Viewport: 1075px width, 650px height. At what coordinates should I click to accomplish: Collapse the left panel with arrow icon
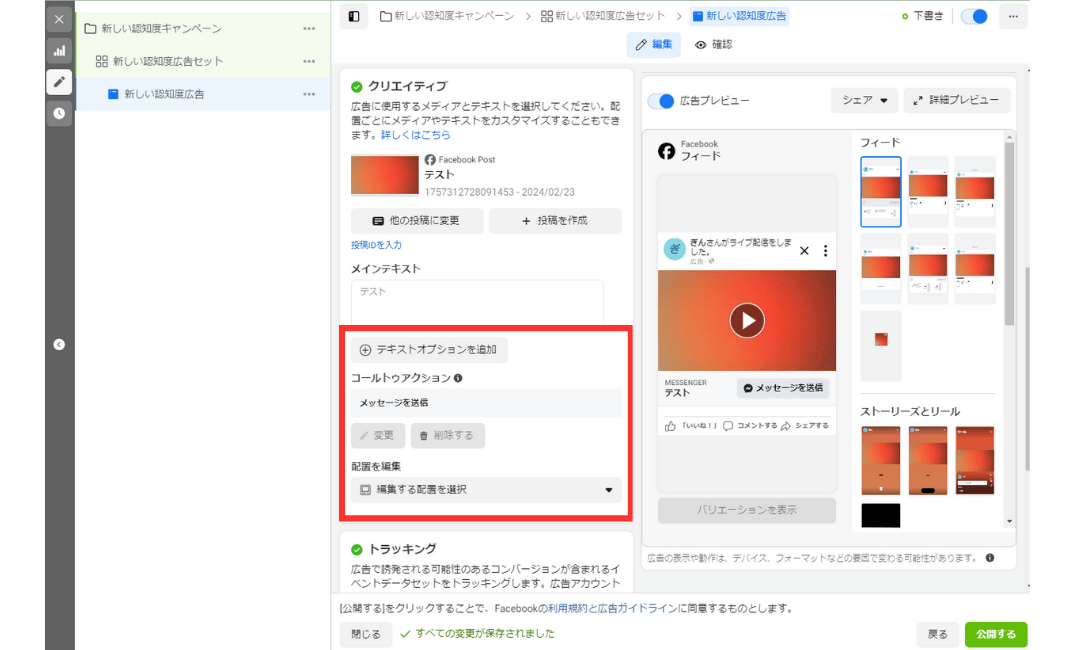(x=59, y=344)
